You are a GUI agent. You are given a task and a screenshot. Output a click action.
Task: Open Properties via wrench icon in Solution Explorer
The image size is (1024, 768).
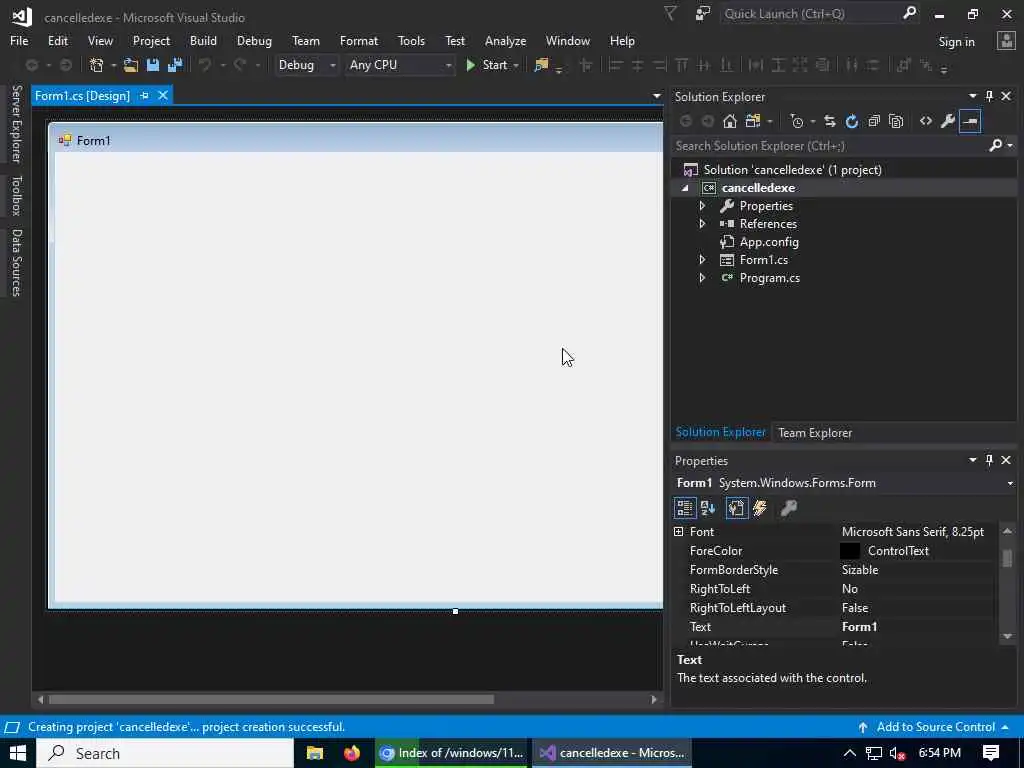948,121
